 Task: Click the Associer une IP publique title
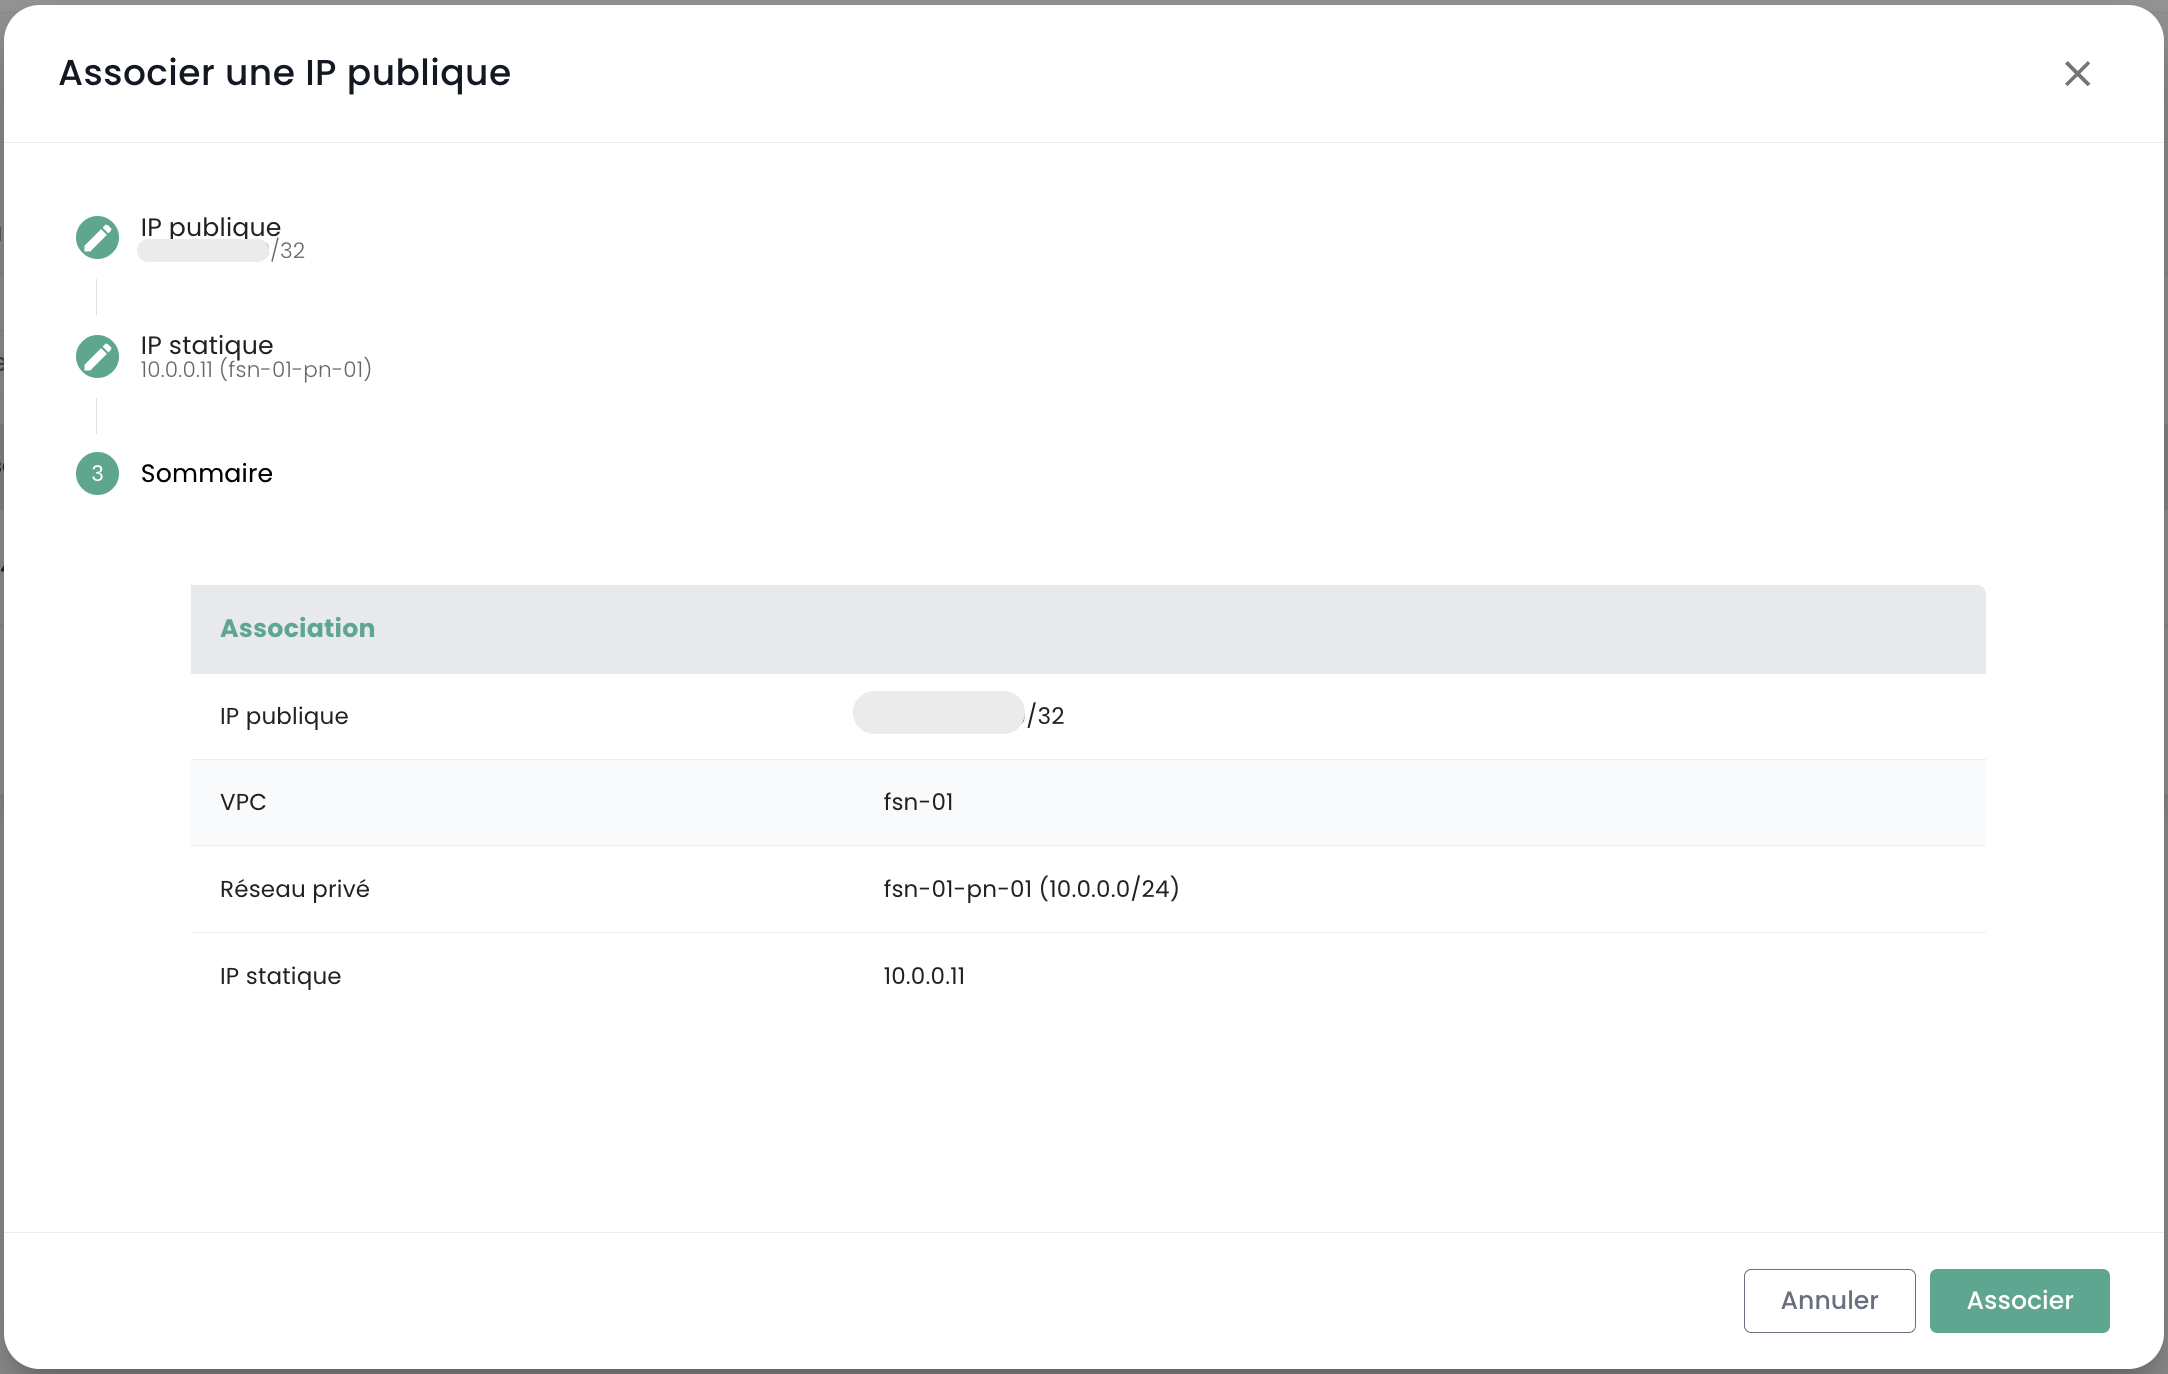point(284,72)
